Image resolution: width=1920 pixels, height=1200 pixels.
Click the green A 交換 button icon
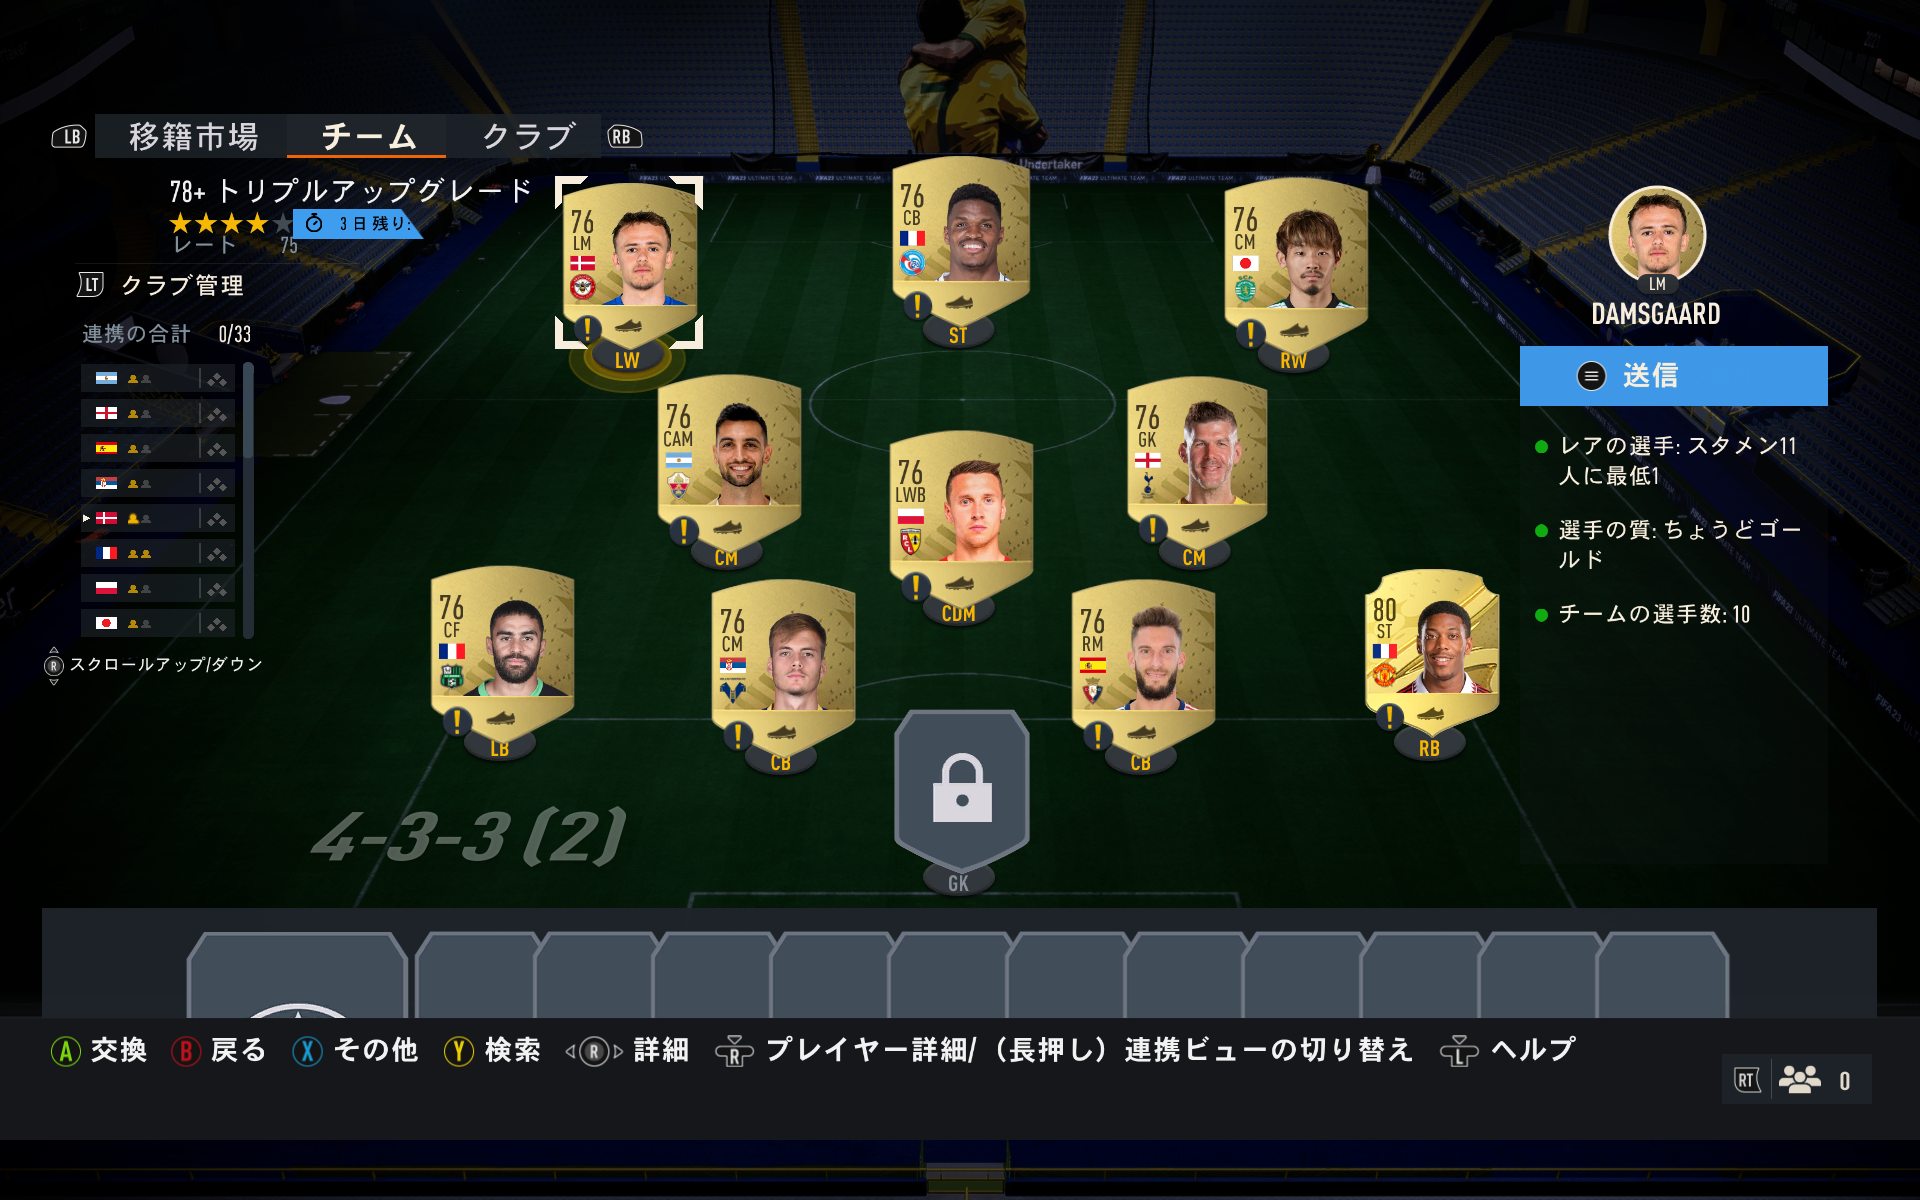coord(66,1051)
